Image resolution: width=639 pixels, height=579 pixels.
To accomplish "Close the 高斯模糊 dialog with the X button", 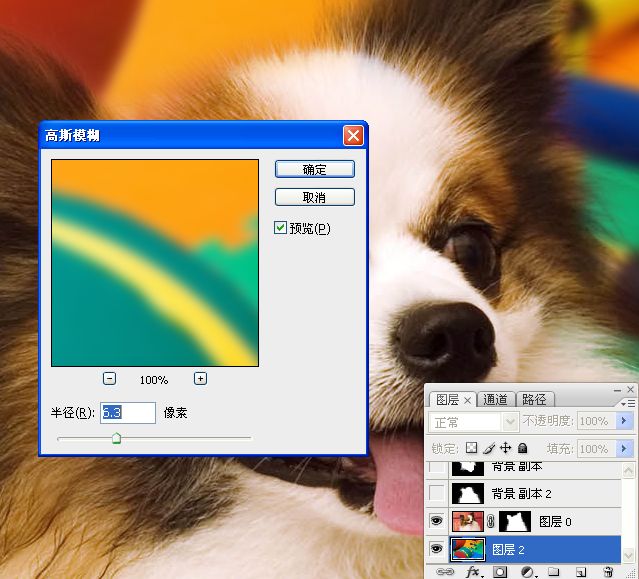I will click(353, 135).
